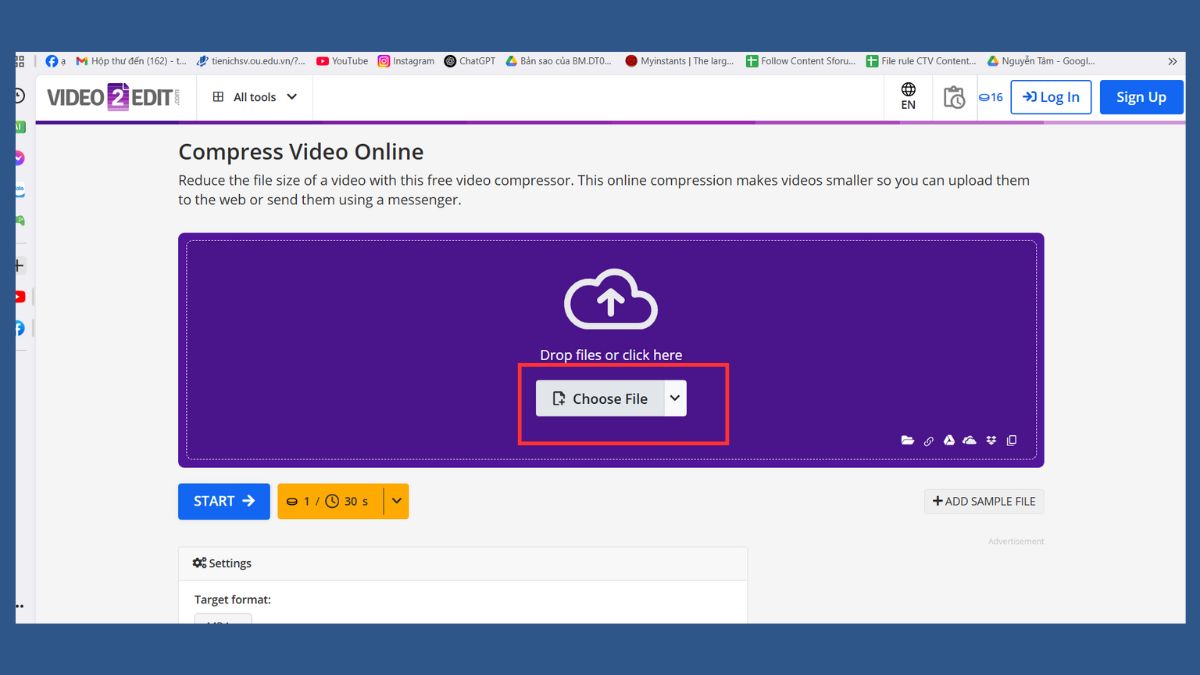1200x675 pixels.
Task: Open Messenger in the browser sidebar
Action: tap(19, 158)
